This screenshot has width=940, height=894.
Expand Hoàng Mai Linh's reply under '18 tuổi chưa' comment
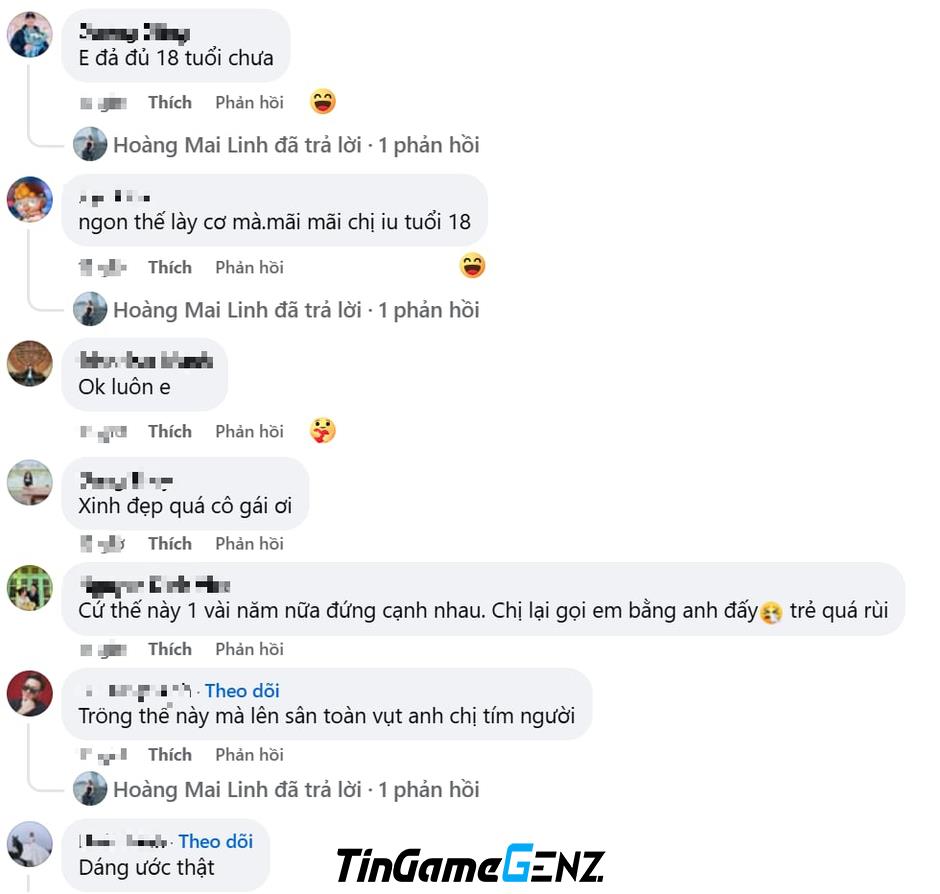coord(296,145)
